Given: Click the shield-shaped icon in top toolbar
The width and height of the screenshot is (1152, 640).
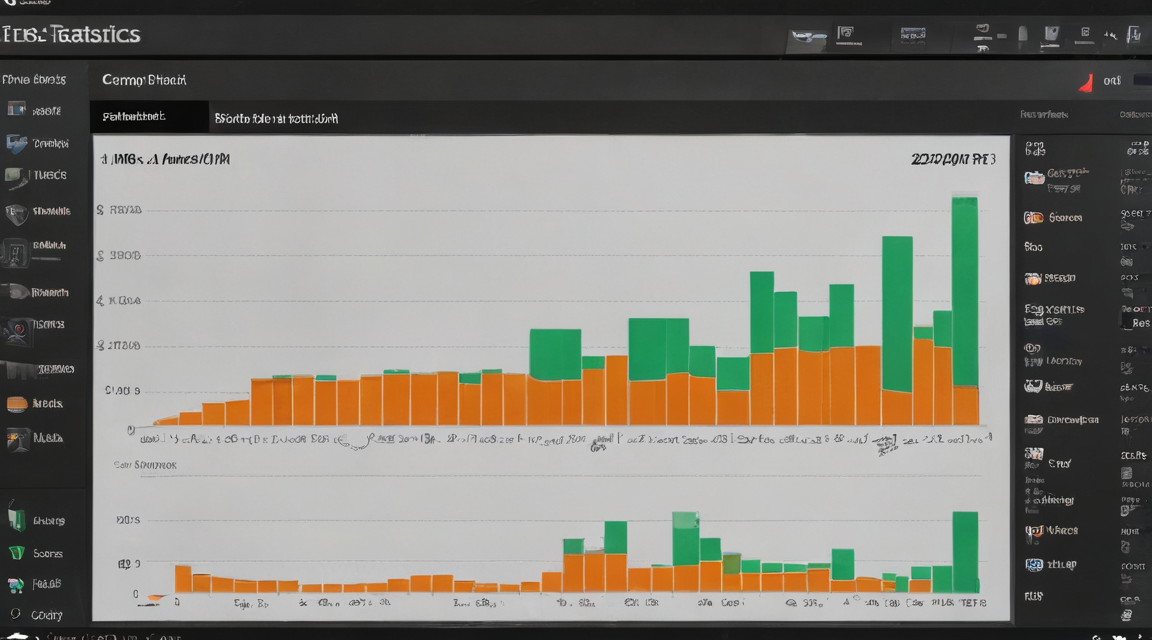Looking at the screenshot, I should coord(1051,34).
